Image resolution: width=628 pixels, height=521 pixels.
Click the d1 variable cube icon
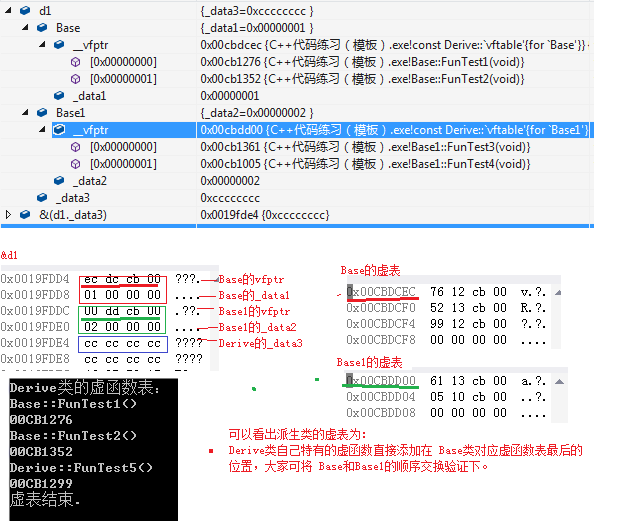pyautogui.click(x=25, y=11)
